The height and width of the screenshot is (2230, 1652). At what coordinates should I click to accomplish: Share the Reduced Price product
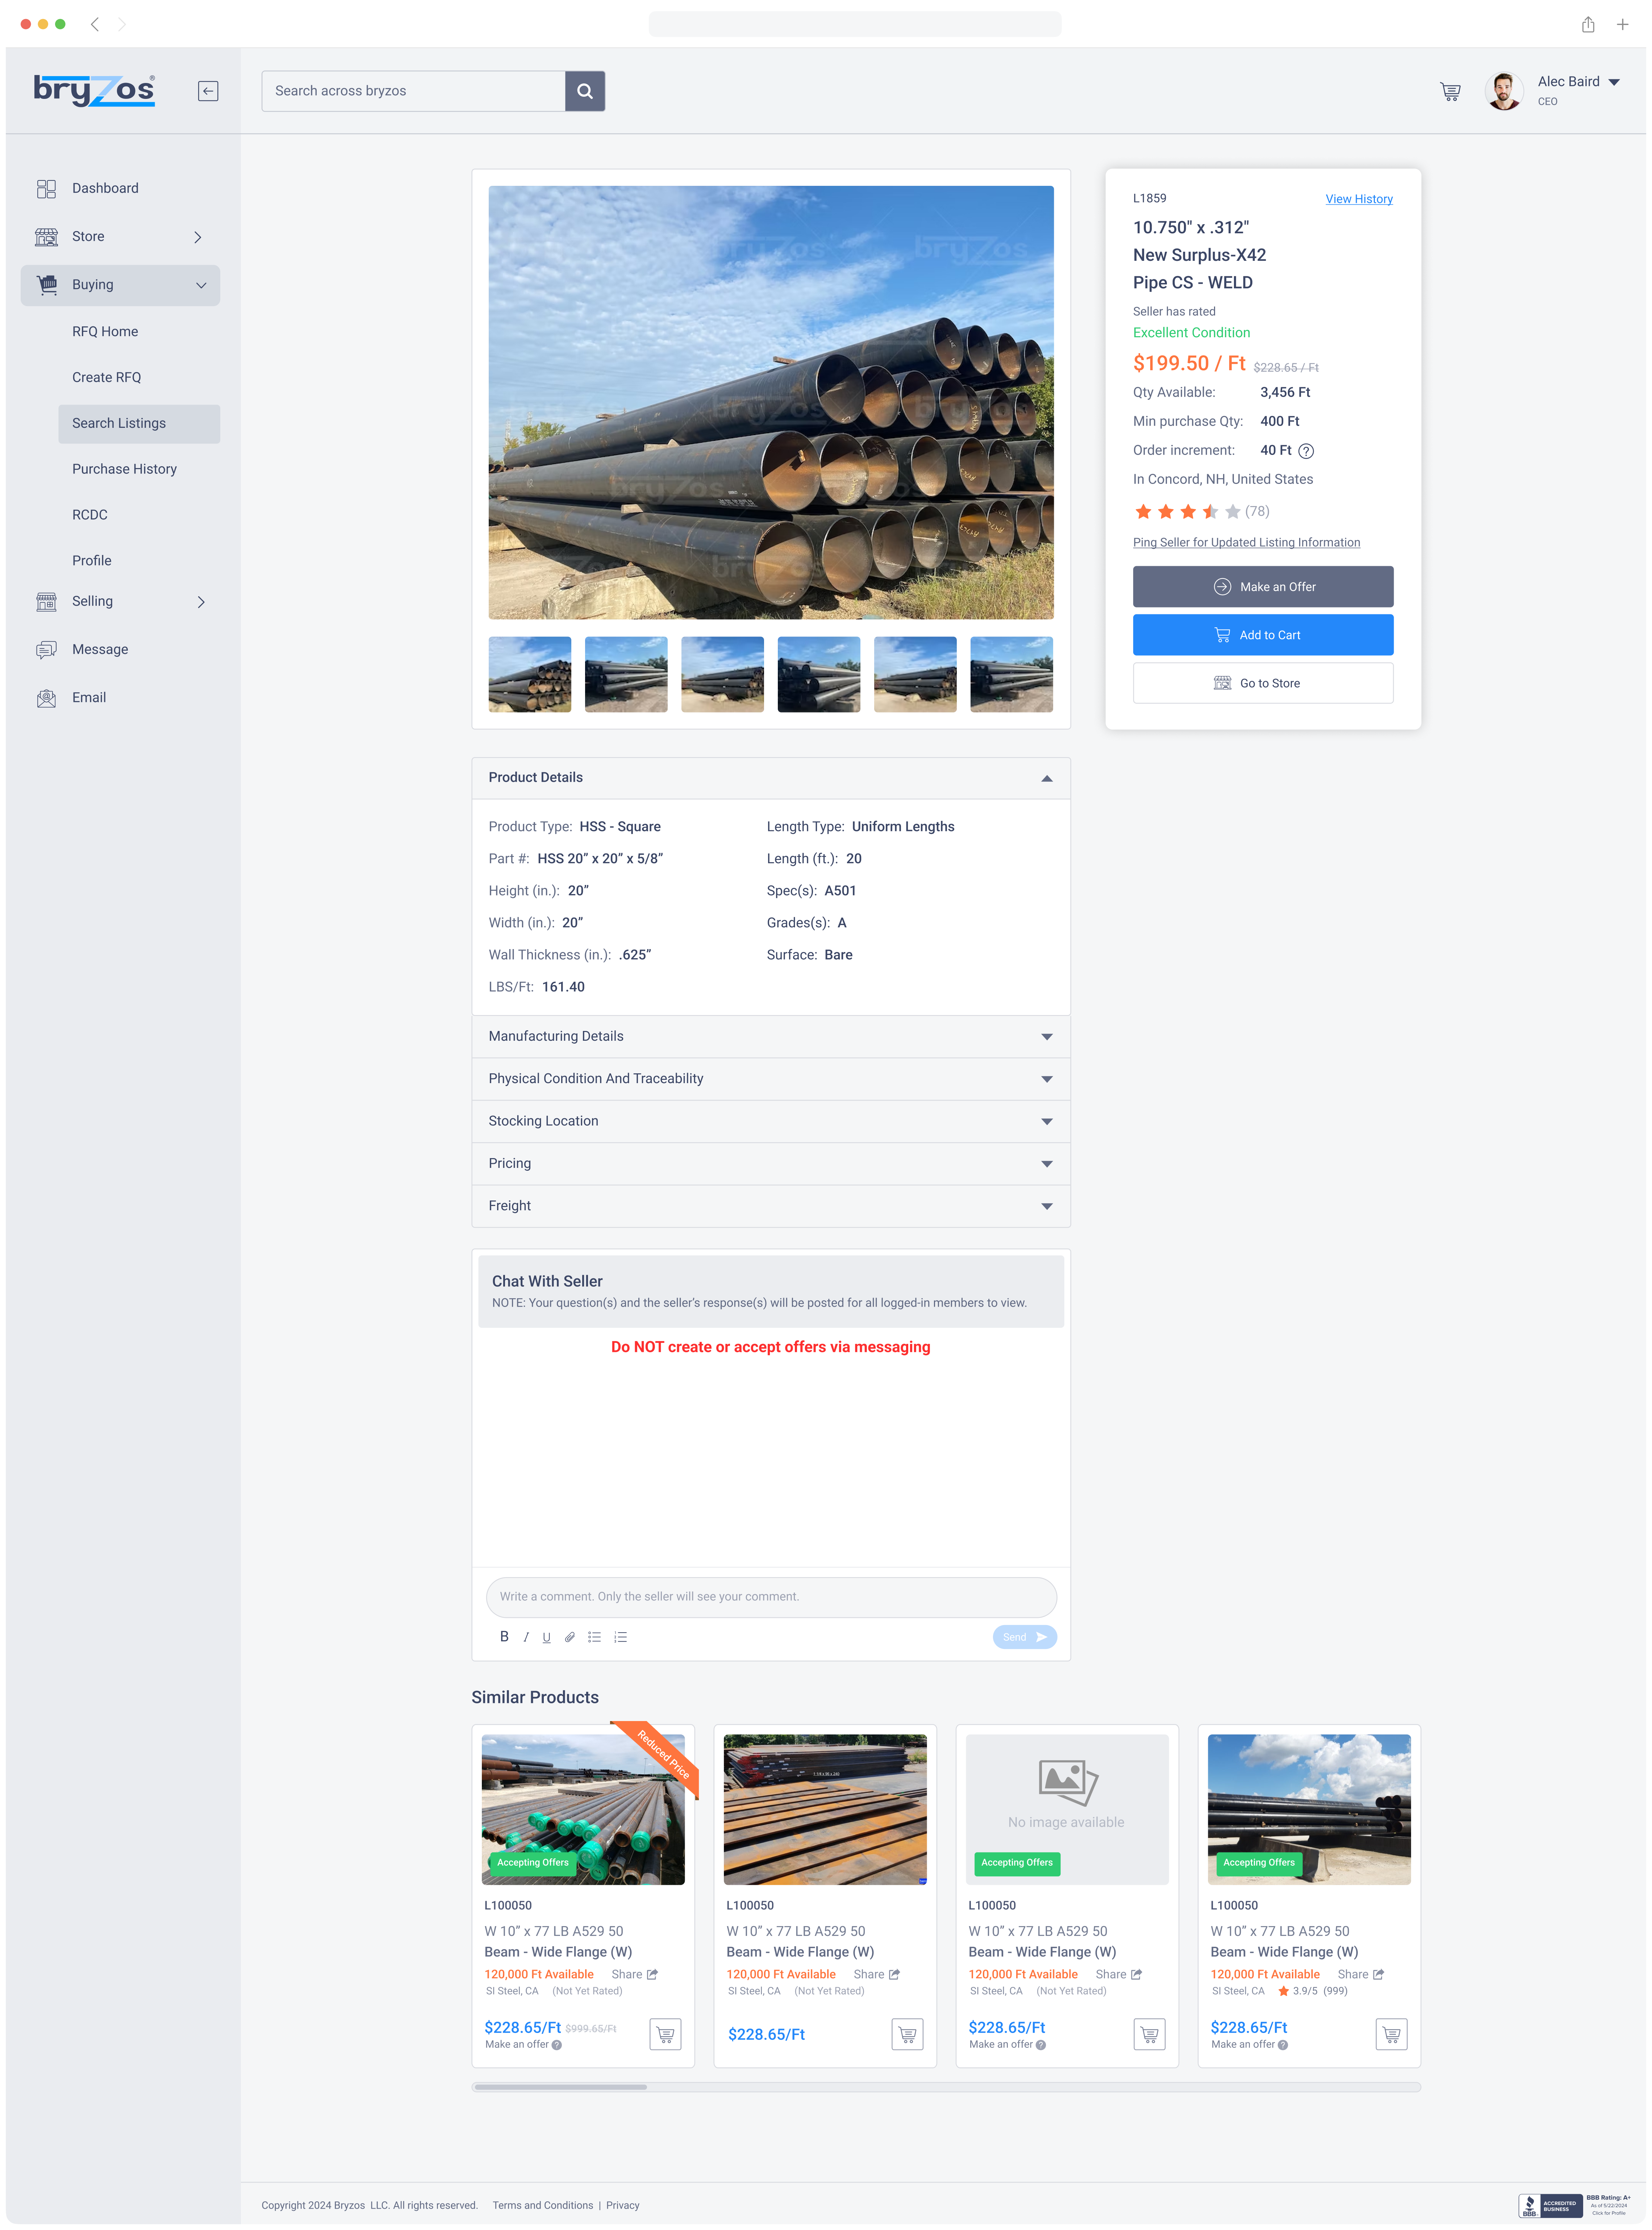[x=635, y=1975]
